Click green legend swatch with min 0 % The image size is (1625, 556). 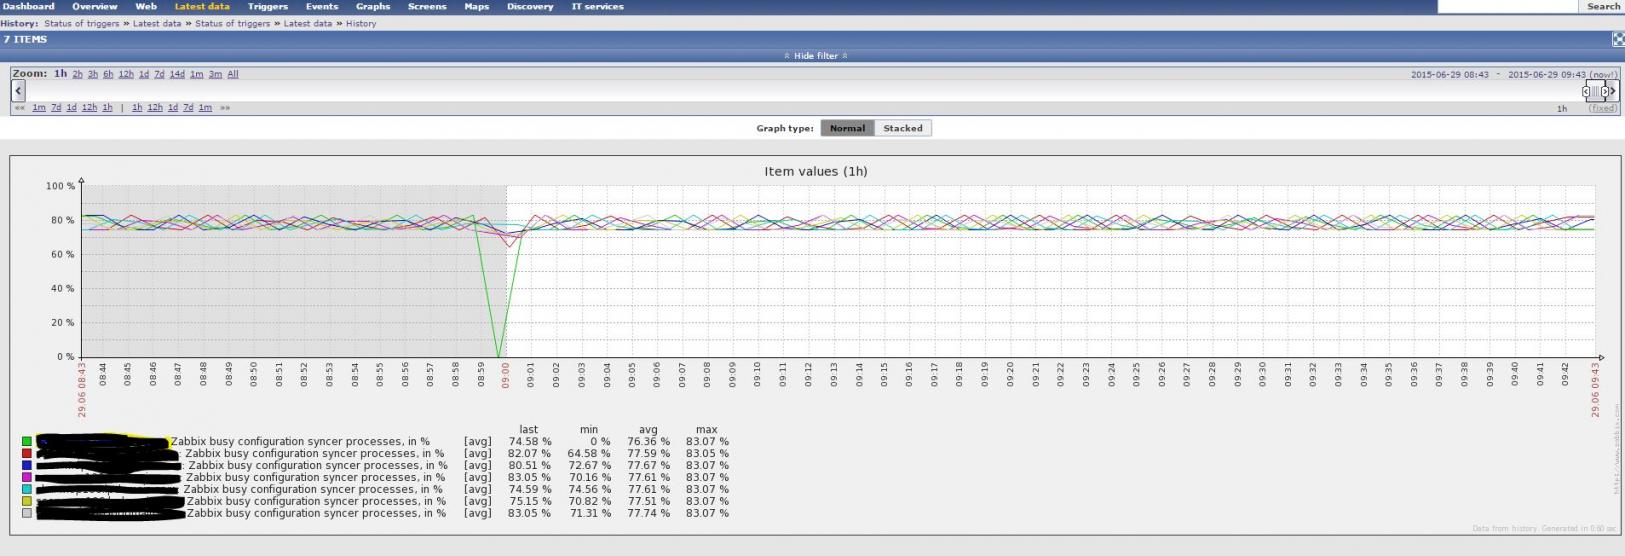click(26, 441)
